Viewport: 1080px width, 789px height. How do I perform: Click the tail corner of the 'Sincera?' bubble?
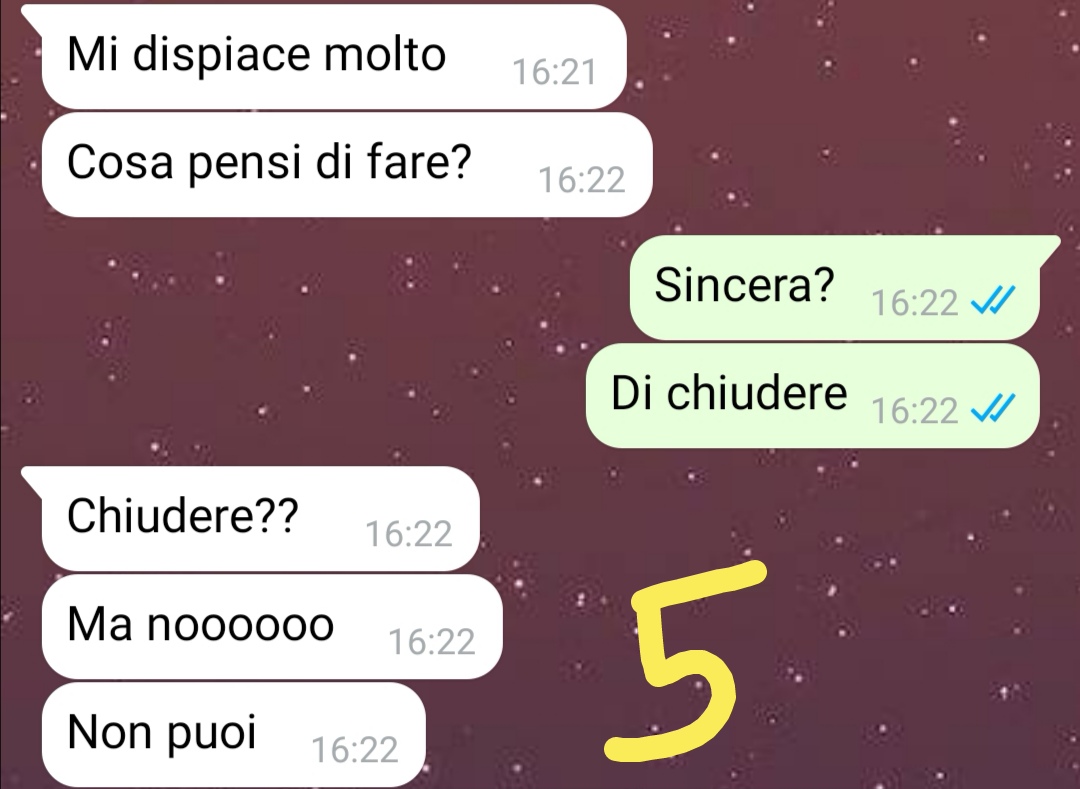click(1048, 244)
